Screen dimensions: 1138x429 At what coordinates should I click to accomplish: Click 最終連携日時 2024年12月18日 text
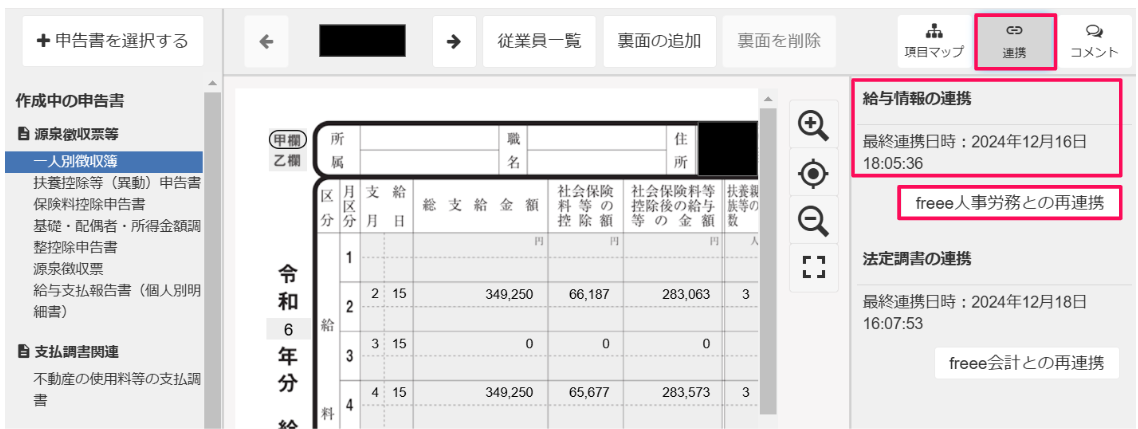[975, 312]
